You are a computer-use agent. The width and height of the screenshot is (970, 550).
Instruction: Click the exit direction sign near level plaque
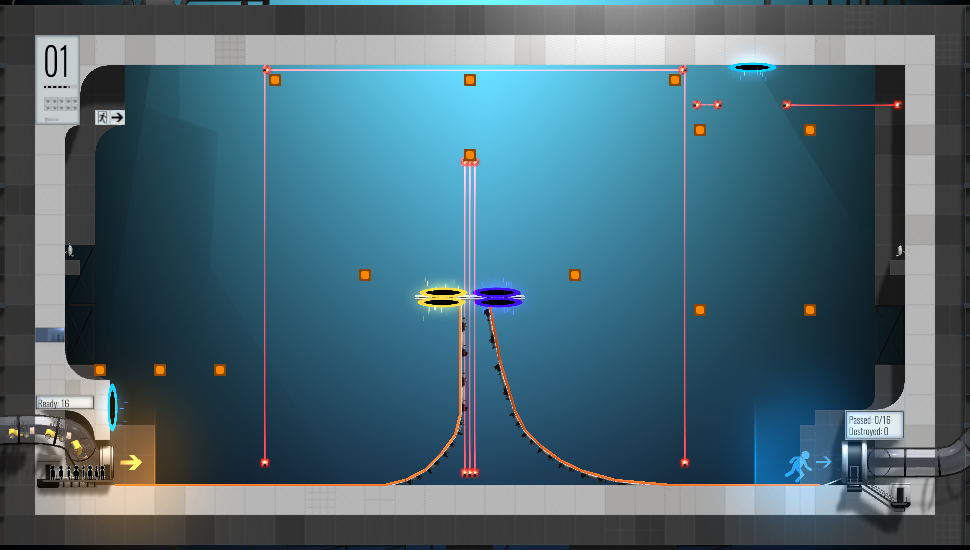[110, 118]
